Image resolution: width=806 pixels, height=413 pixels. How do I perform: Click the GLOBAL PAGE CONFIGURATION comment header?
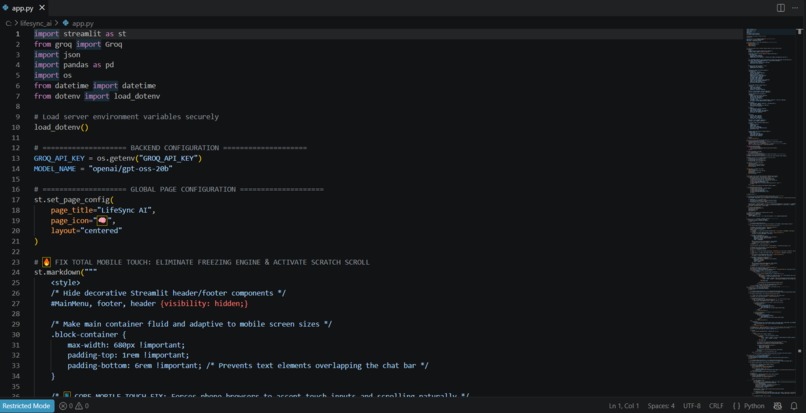tap(179, 189)
